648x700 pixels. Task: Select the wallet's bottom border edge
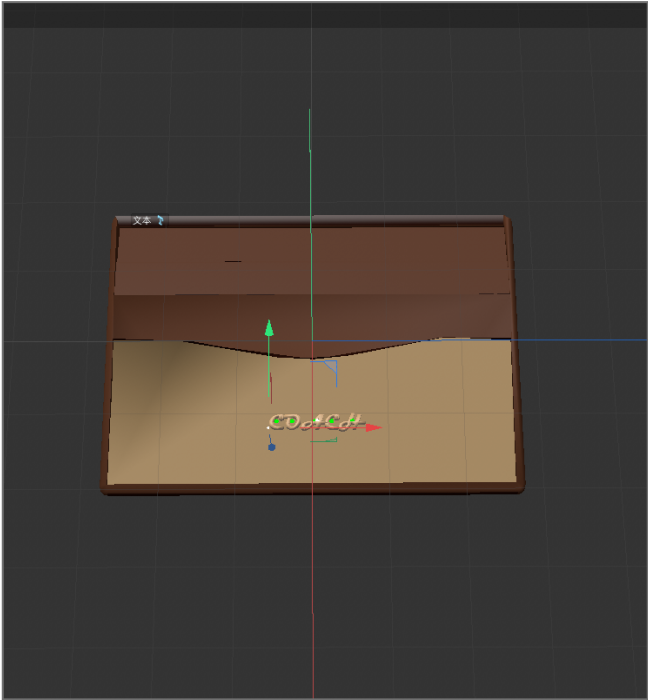(x=312, y=489)
